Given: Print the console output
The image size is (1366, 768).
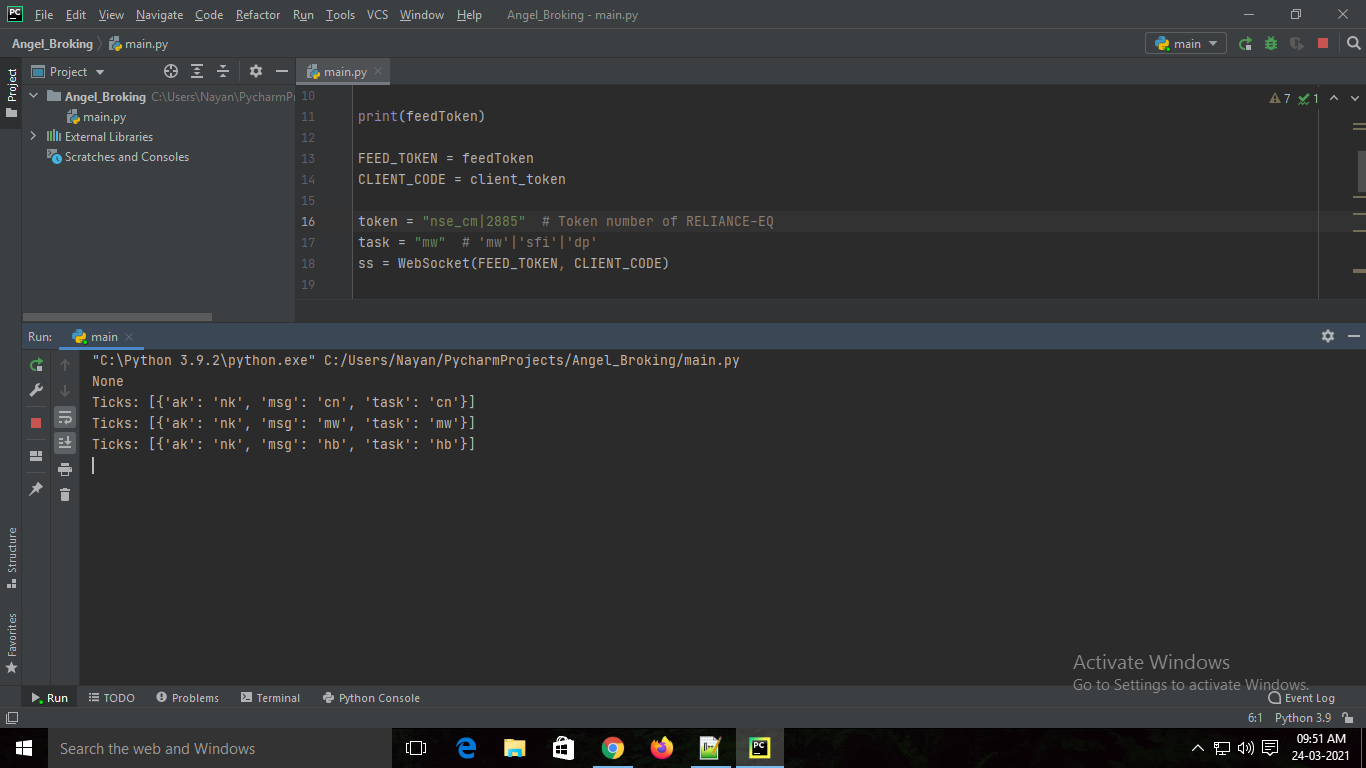Looking at the screenshot, I should tap(65, 469).
